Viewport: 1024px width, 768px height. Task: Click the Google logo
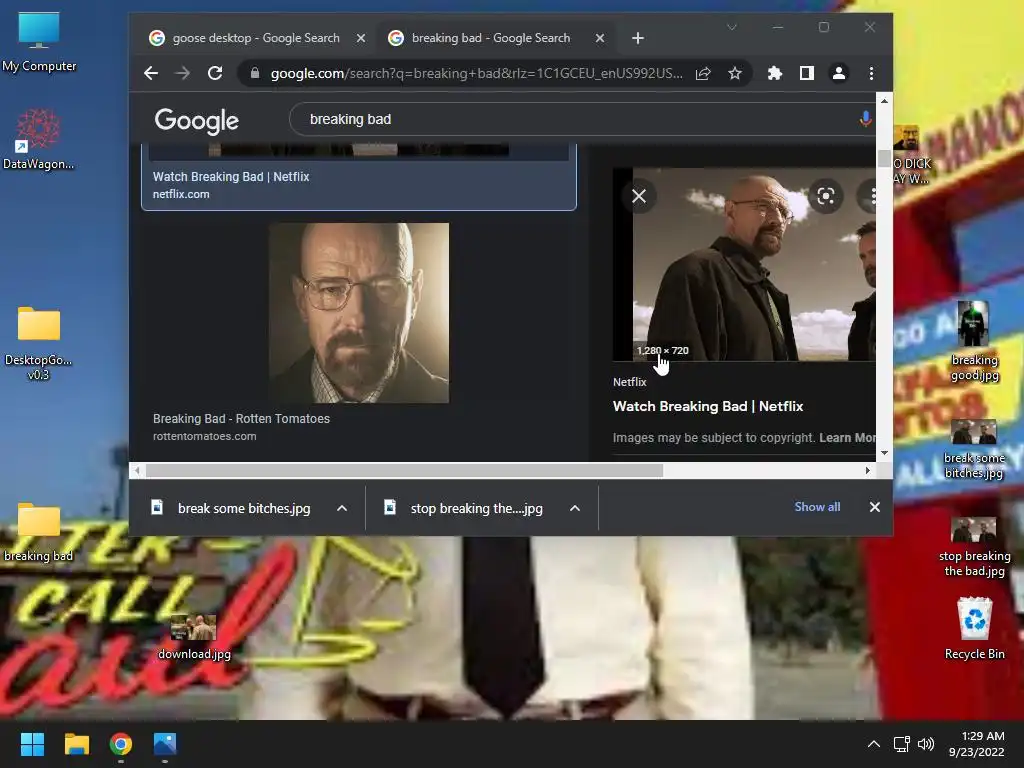(x=197, y=121)
